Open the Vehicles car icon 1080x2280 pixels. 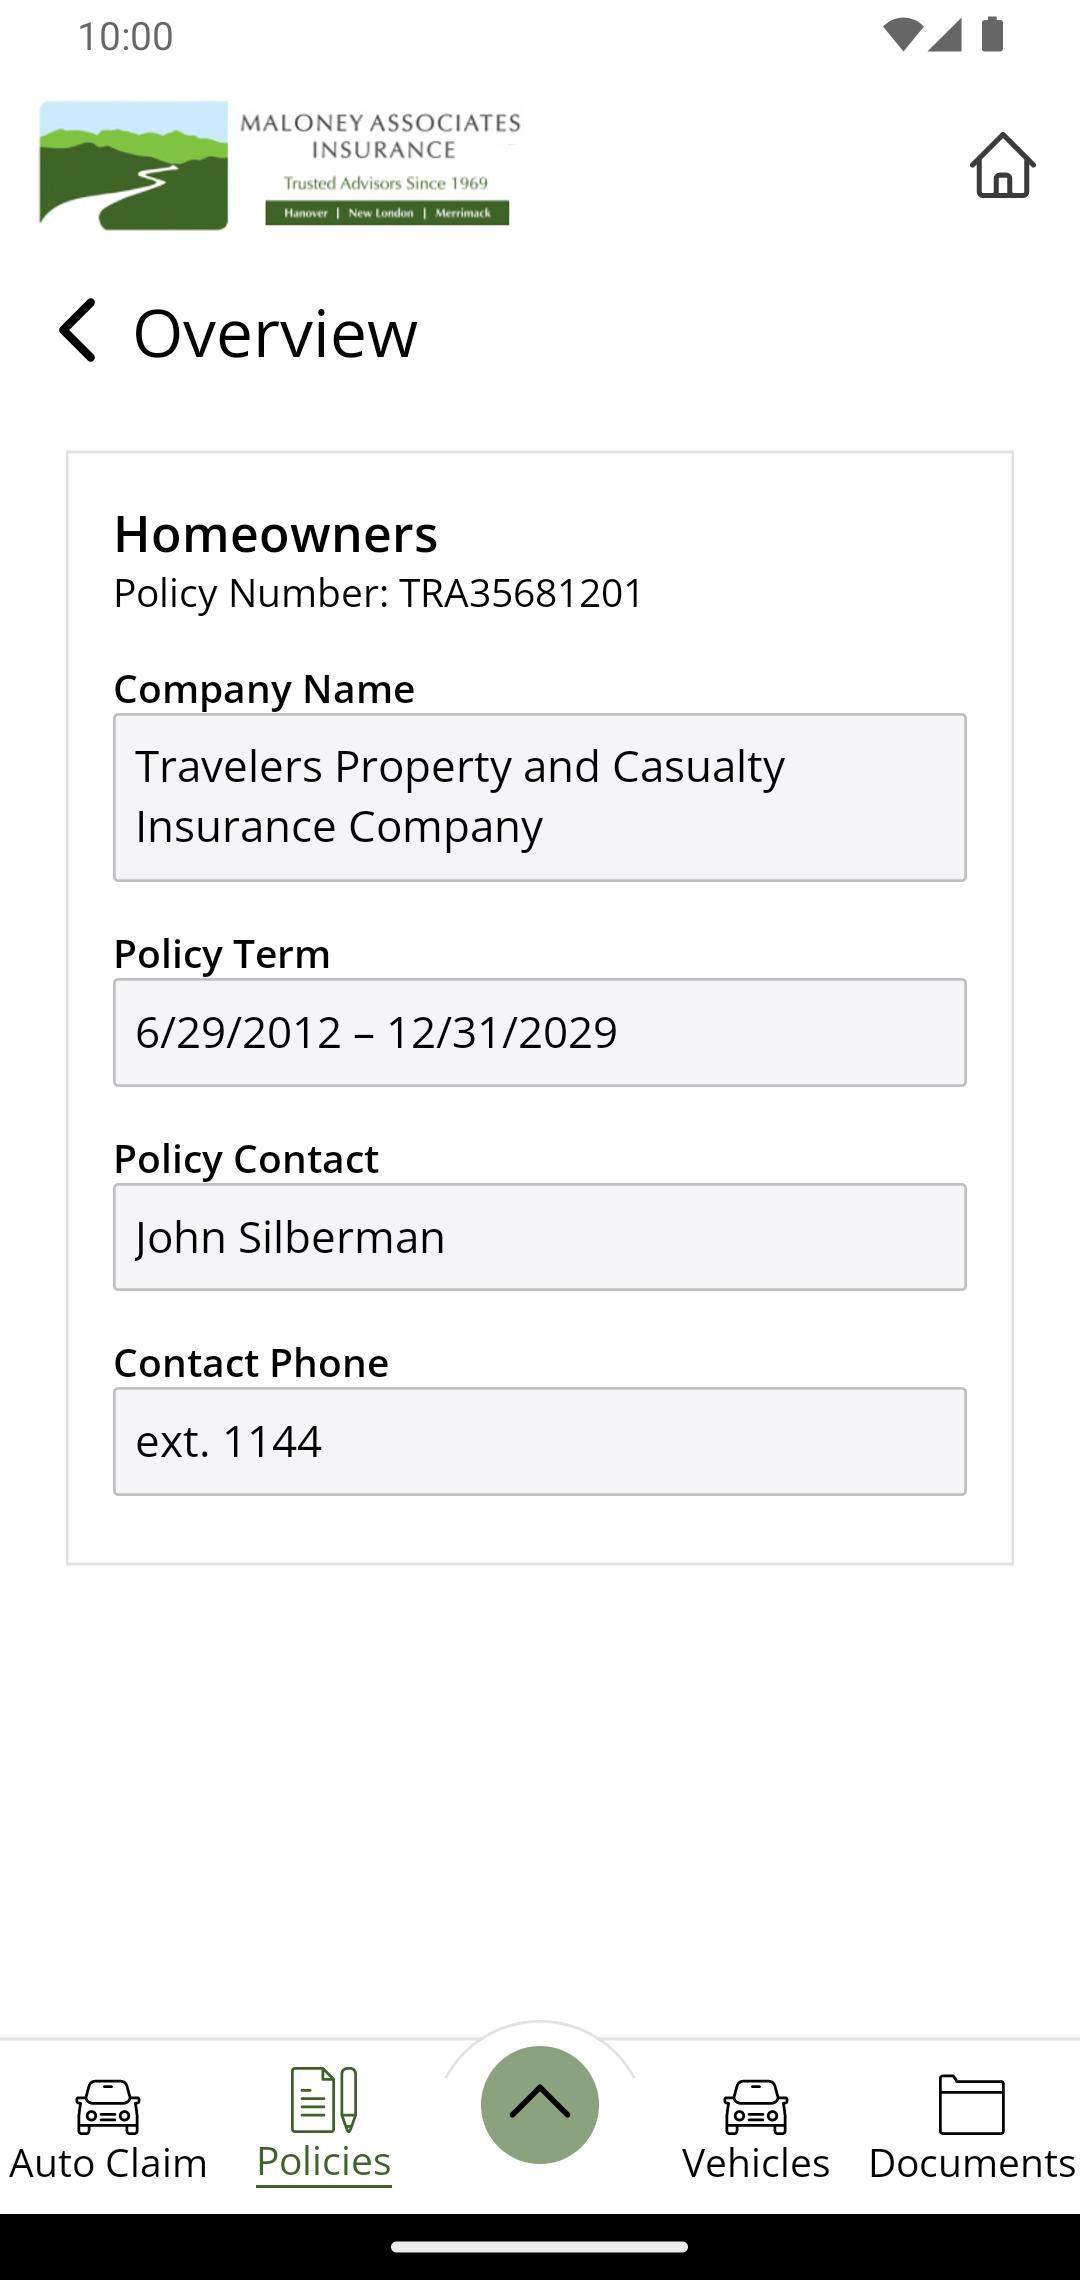[756, 2104]
